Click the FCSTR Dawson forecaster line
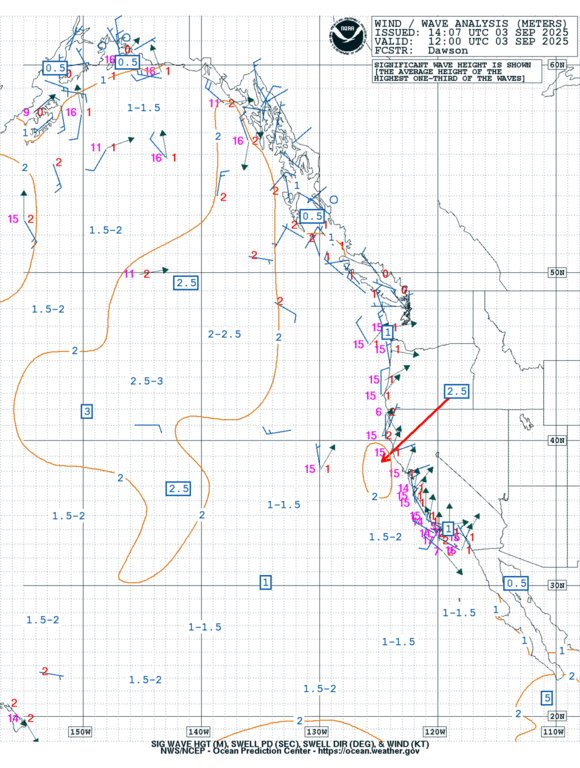Screen dimensions: 580x768 pyautogui.click(x=421, y=50)
